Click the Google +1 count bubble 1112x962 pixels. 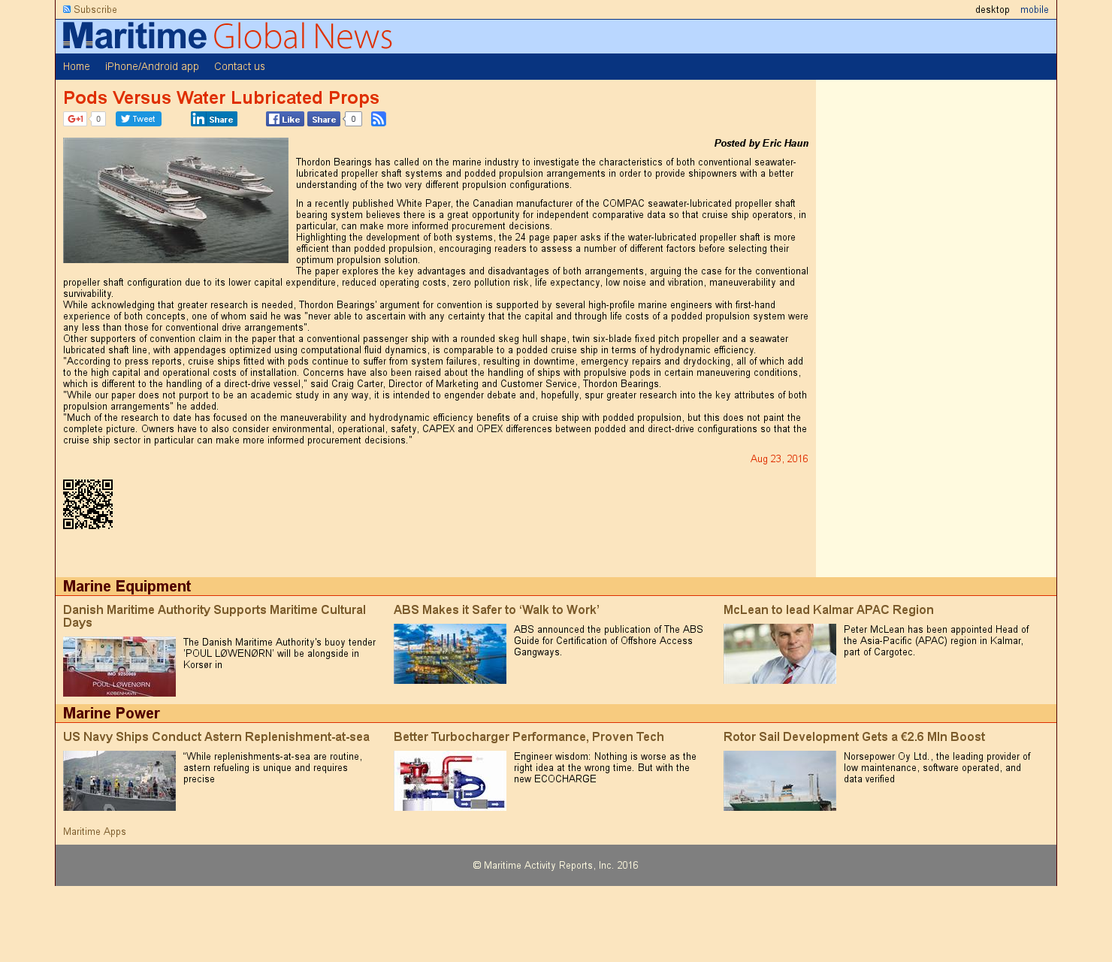coord(98,119)
